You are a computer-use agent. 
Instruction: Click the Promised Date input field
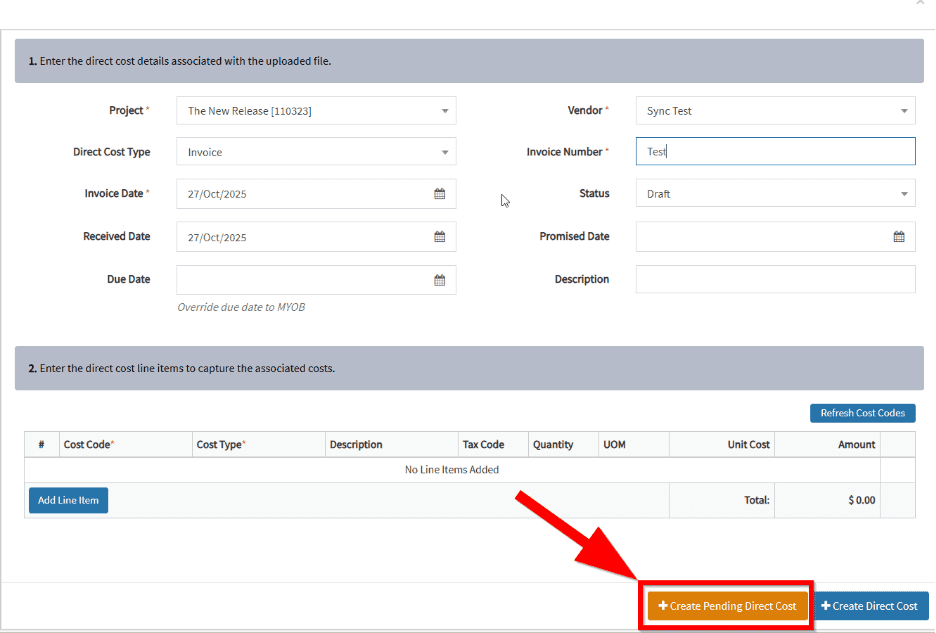pos(760,237)
